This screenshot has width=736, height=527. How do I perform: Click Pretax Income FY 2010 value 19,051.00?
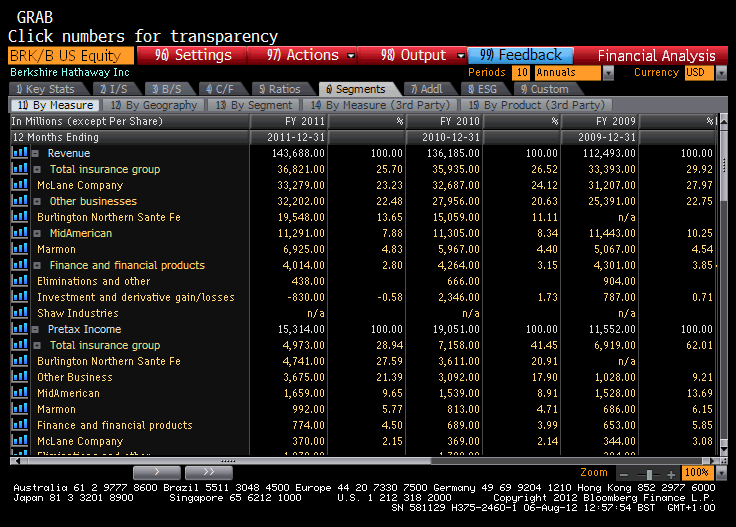point(456,329)
